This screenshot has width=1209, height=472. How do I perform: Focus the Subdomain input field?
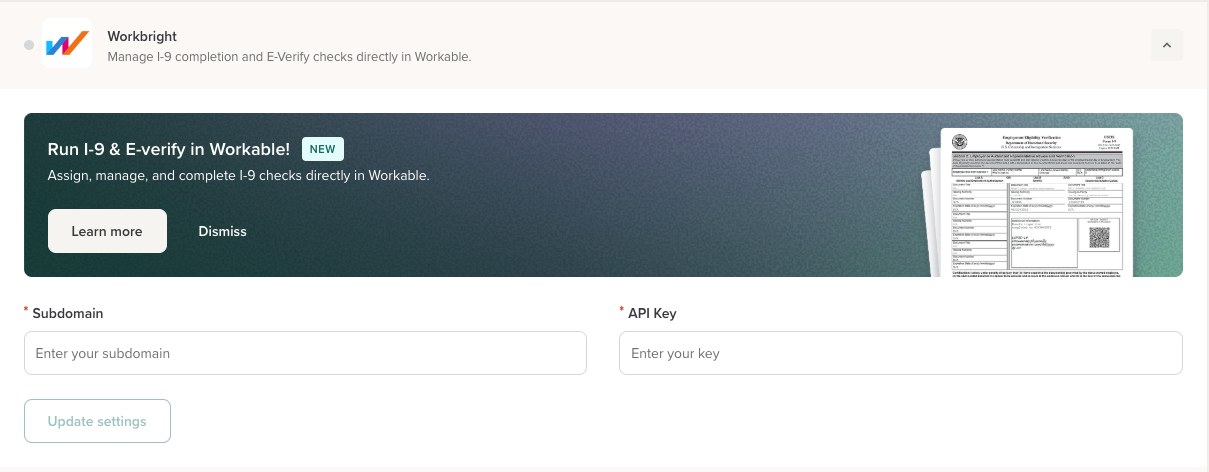pos(305,353)
